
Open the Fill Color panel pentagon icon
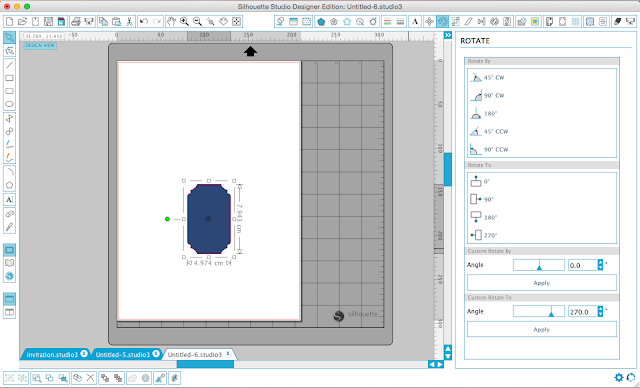point(321,22)
